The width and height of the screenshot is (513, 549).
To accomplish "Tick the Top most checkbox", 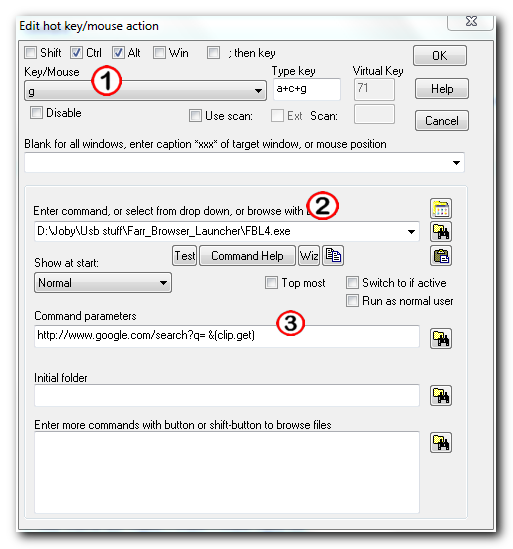I will click(271, 283).
